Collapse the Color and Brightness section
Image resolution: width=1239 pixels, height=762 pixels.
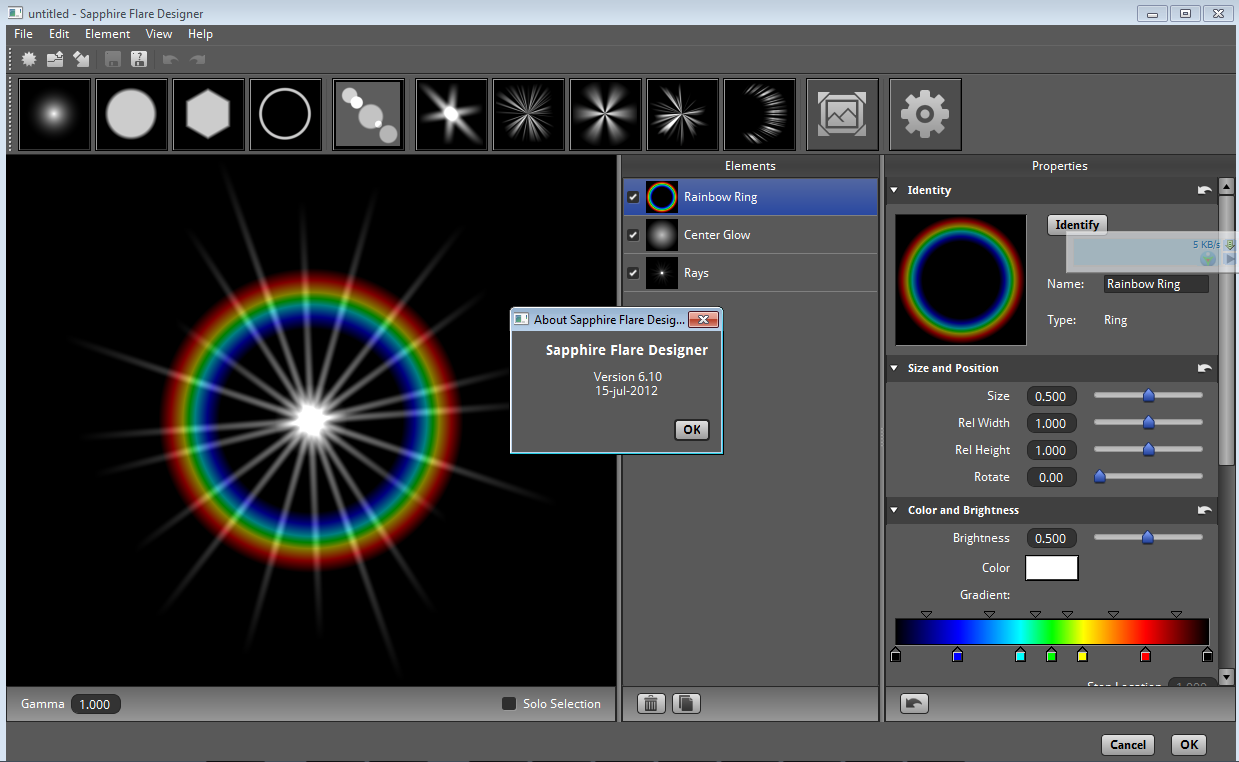point(894,510)
